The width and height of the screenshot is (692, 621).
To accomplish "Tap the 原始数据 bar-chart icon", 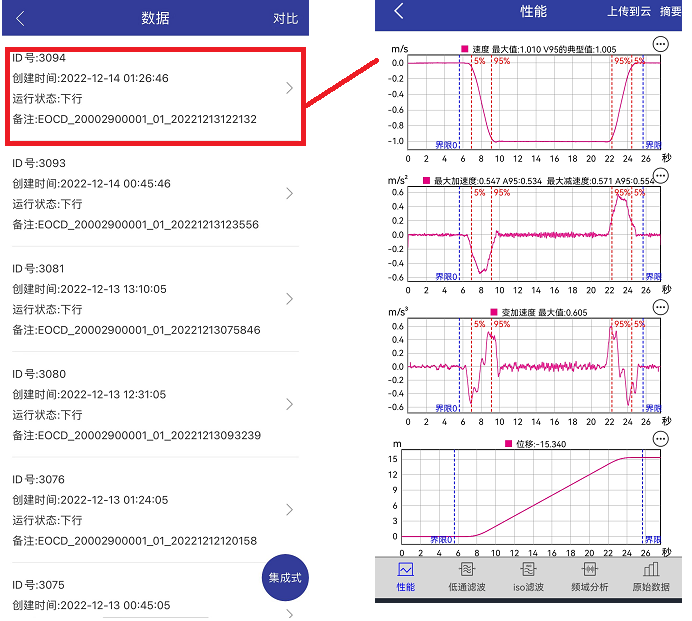I will tap(651, 569).
